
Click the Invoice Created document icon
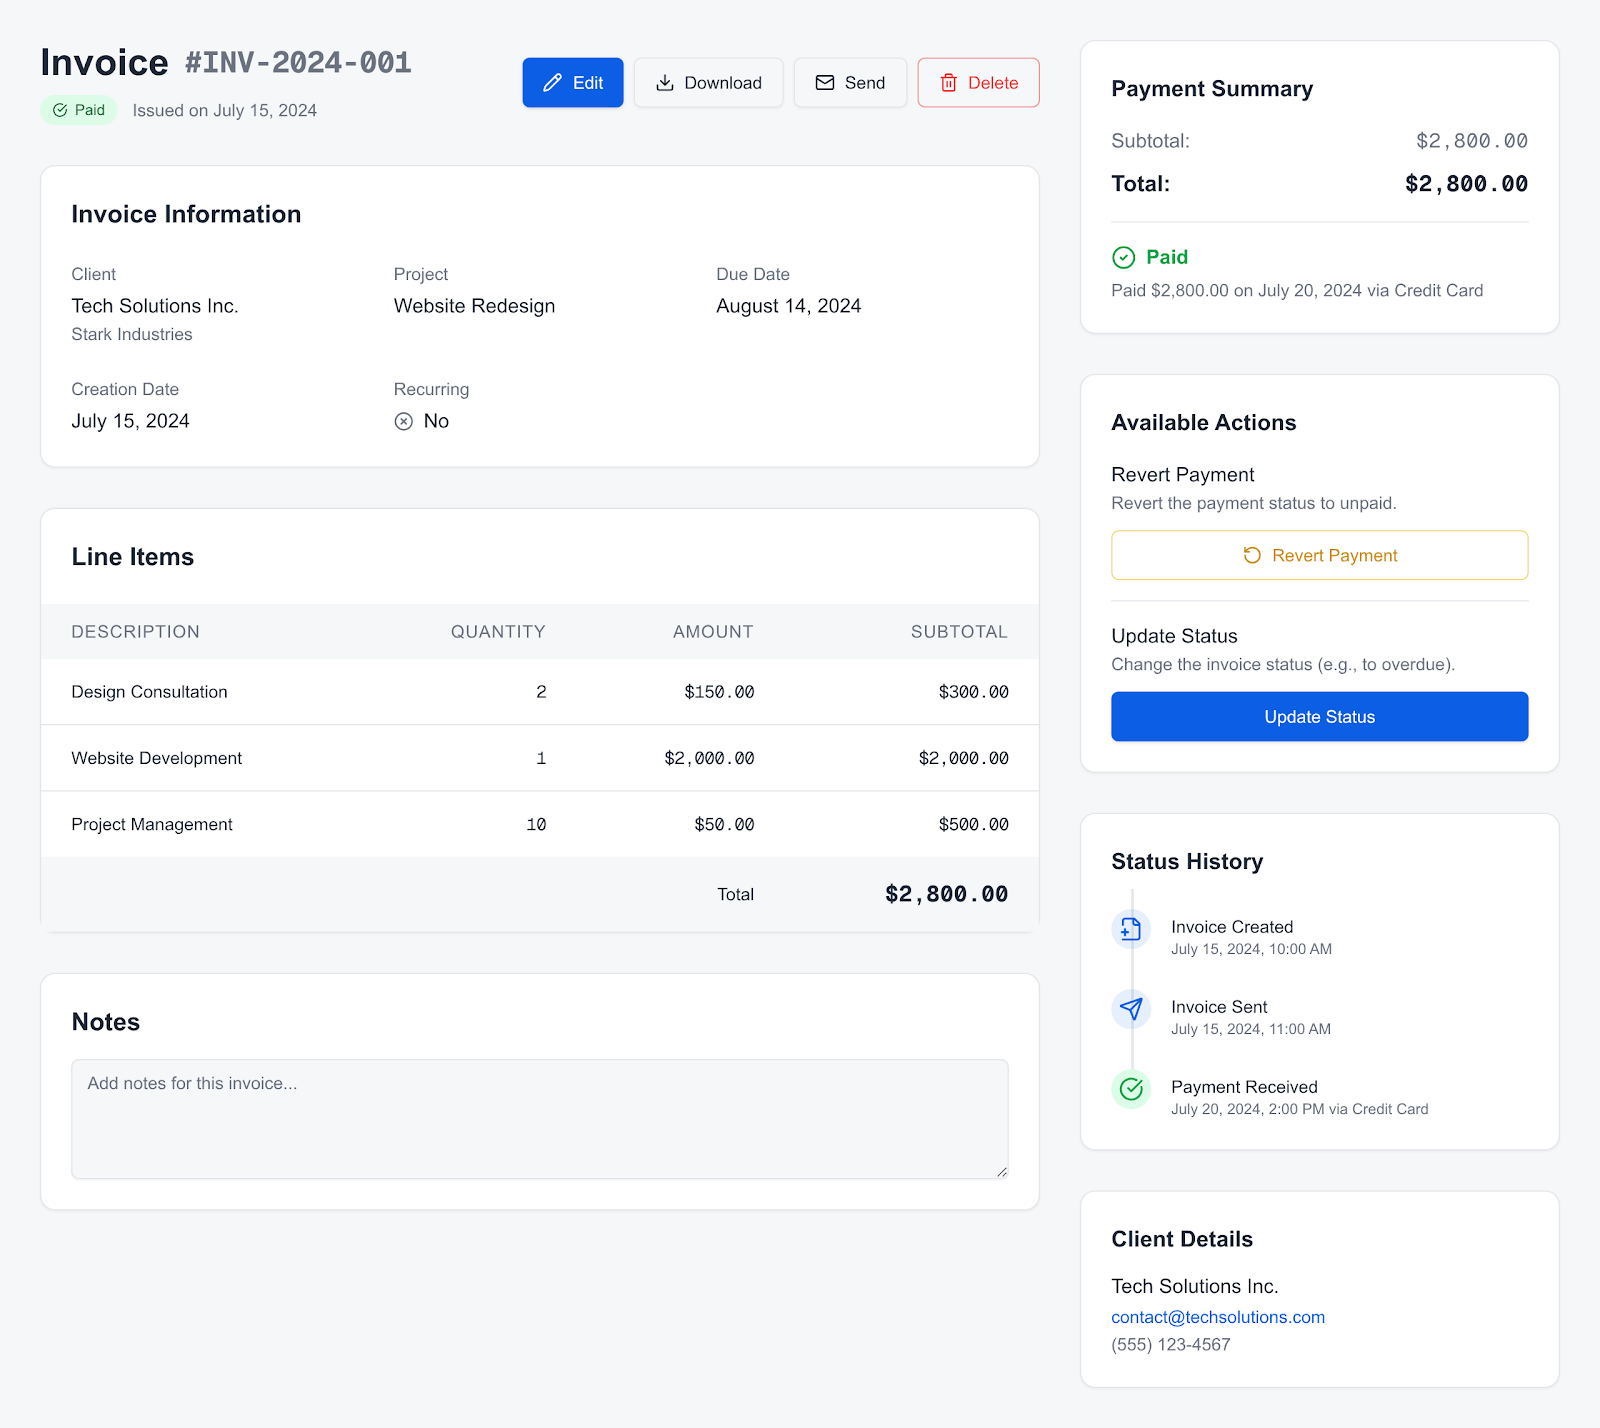[1131, 929]
